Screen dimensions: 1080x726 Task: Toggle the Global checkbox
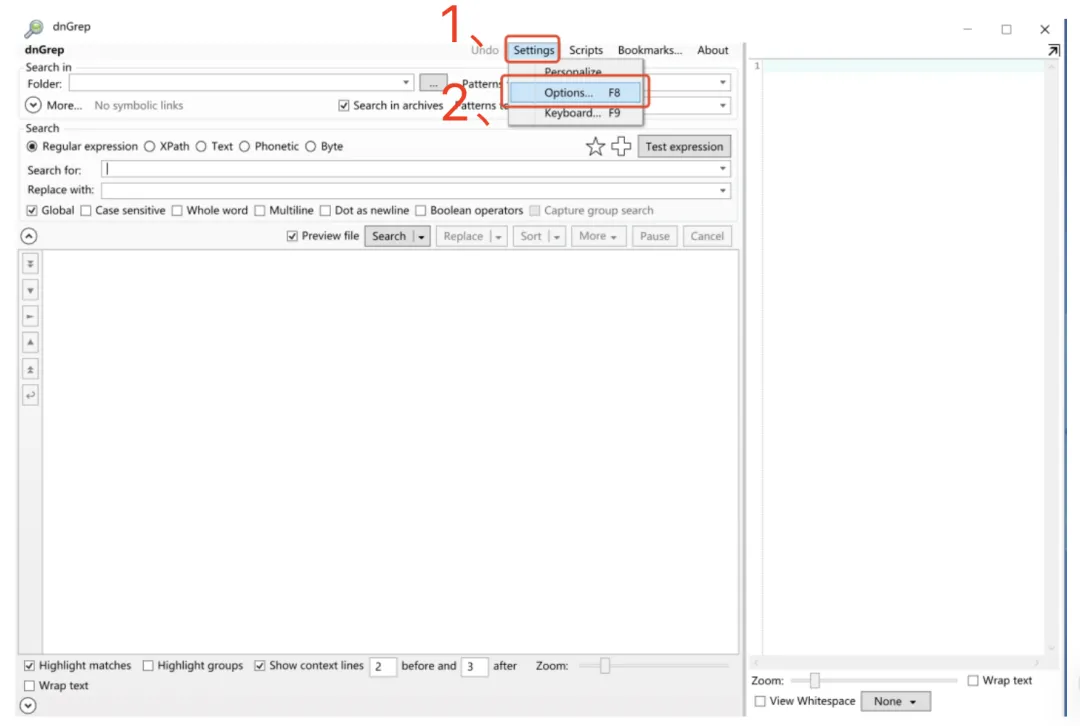point(32,211)
